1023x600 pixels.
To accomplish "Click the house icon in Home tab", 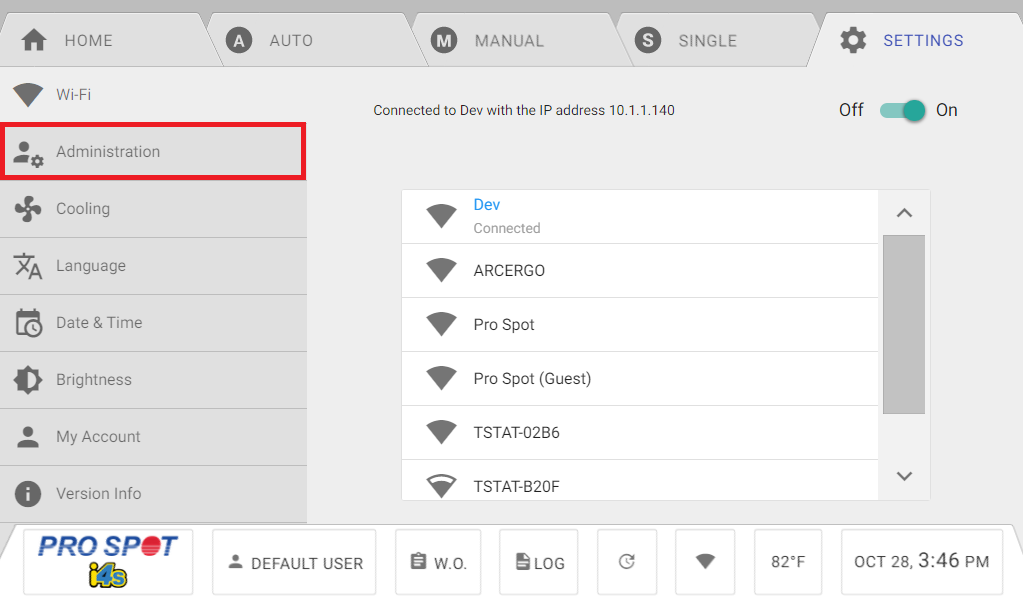I will click(34, 40).
